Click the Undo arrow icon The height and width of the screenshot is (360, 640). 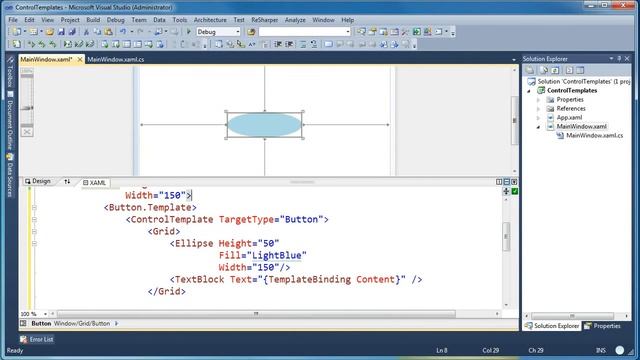pos(122,31)
